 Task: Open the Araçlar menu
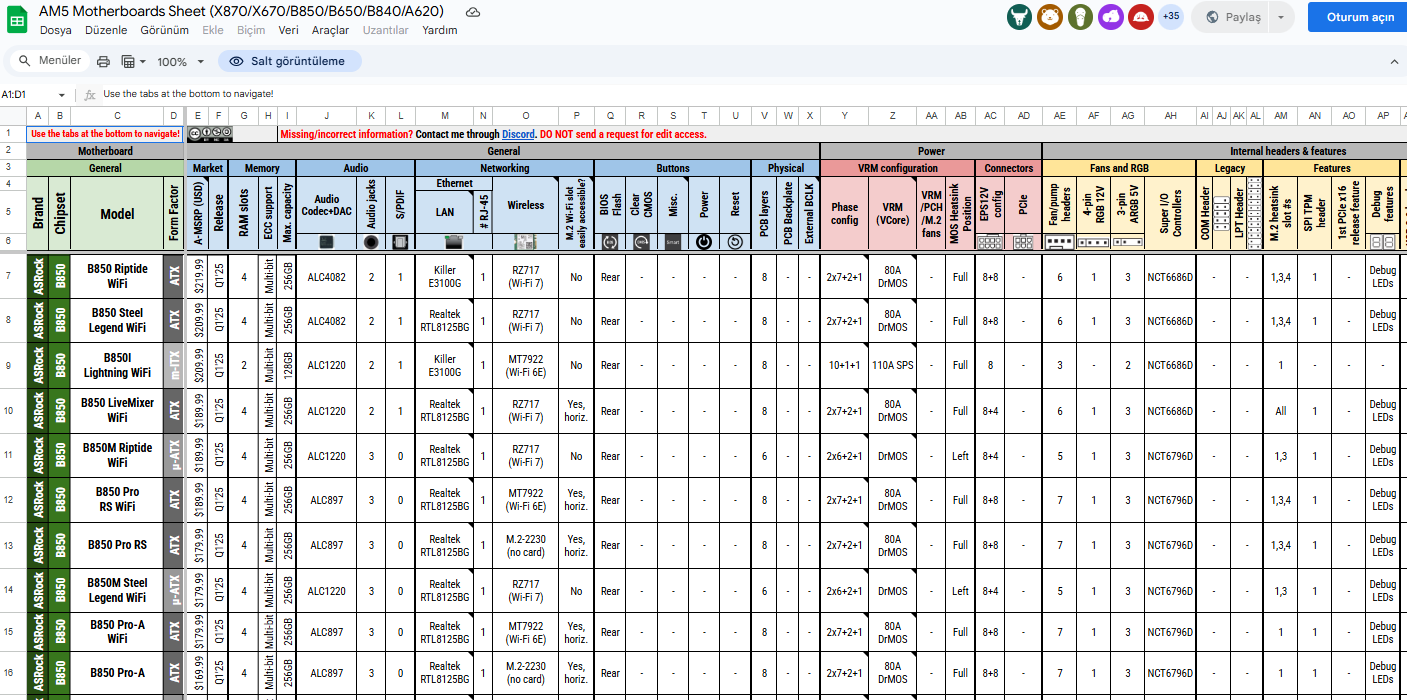pos(330,30)
